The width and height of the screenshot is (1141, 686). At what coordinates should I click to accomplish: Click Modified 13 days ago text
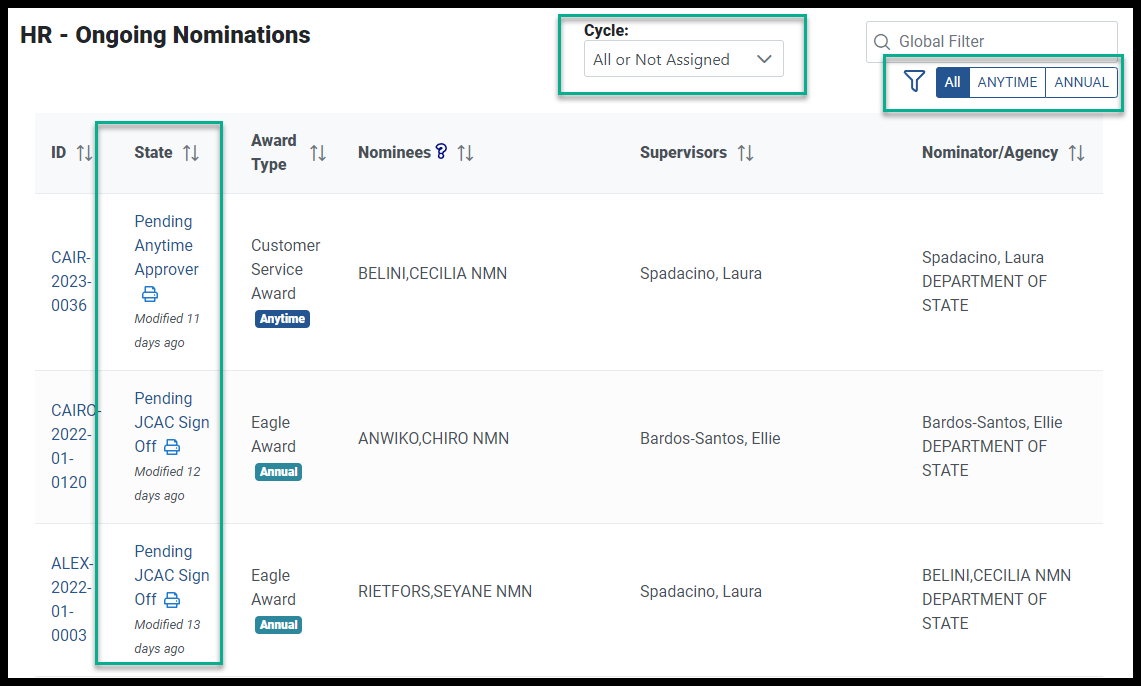(167, 636)
